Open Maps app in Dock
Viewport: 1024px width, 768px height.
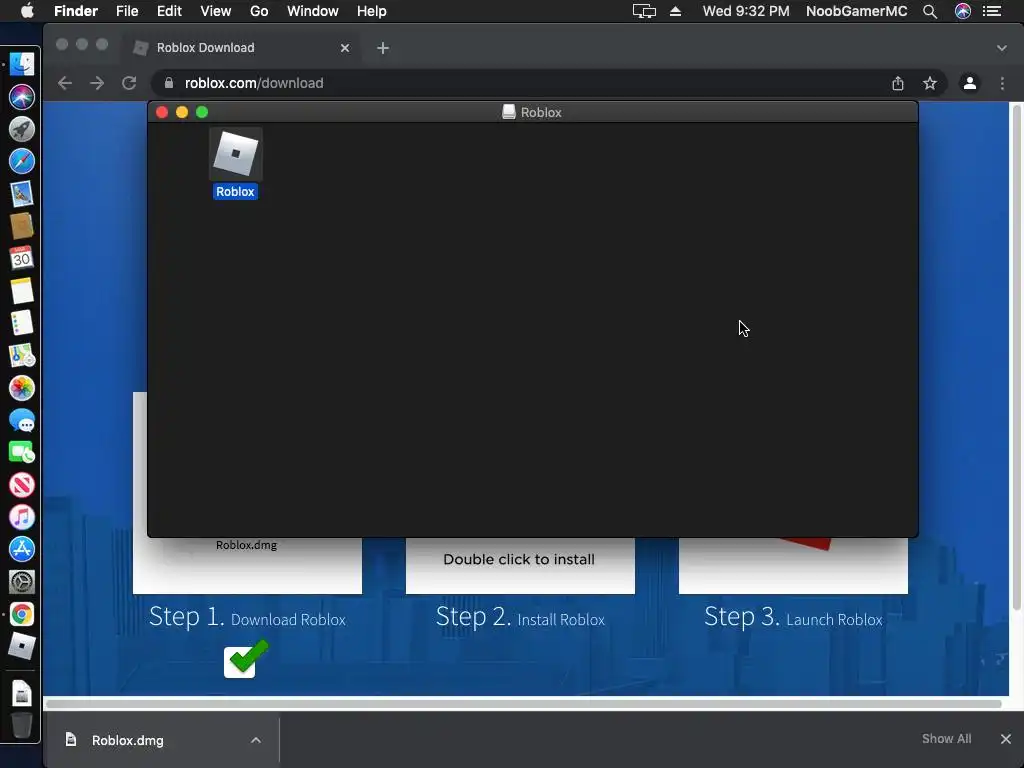22,355
